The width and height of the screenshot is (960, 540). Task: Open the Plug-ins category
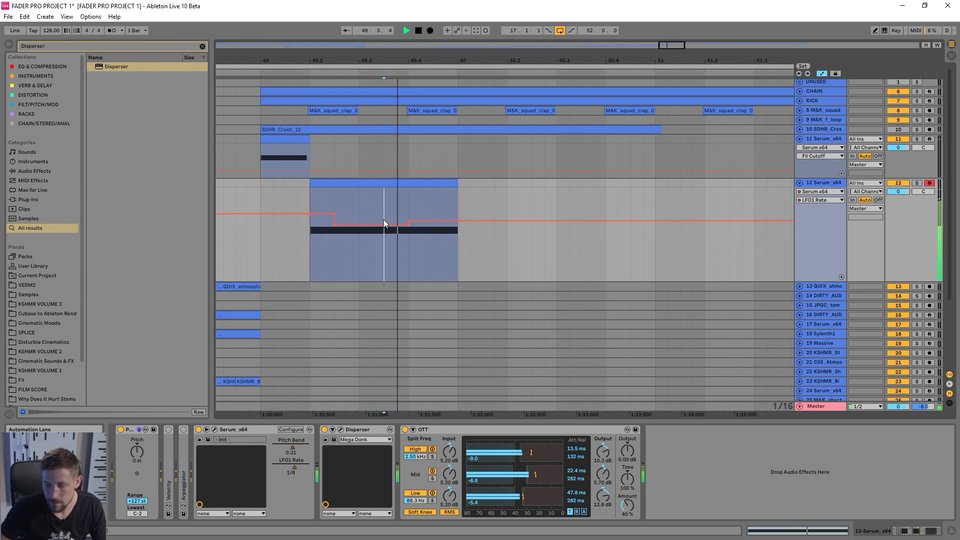[28, 200]
